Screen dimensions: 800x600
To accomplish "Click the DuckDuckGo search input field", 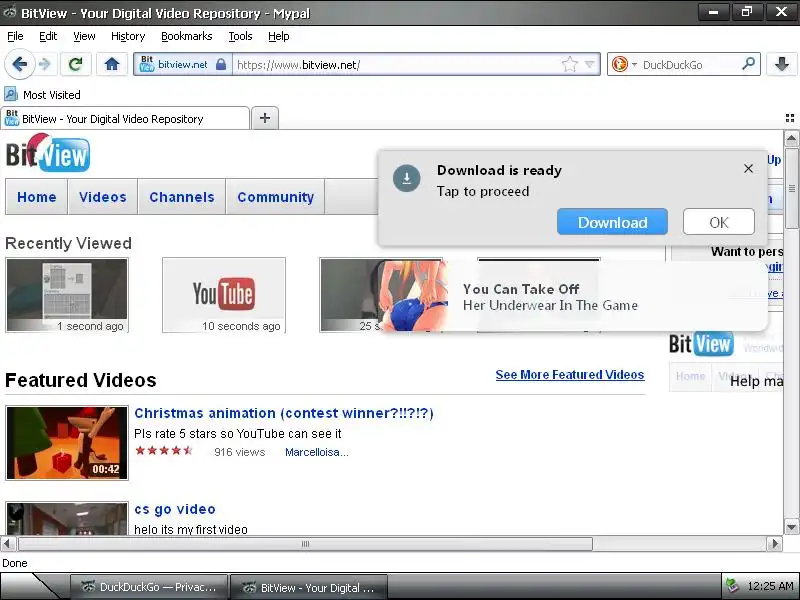I will pyautogui.click(x=689, y=64).
